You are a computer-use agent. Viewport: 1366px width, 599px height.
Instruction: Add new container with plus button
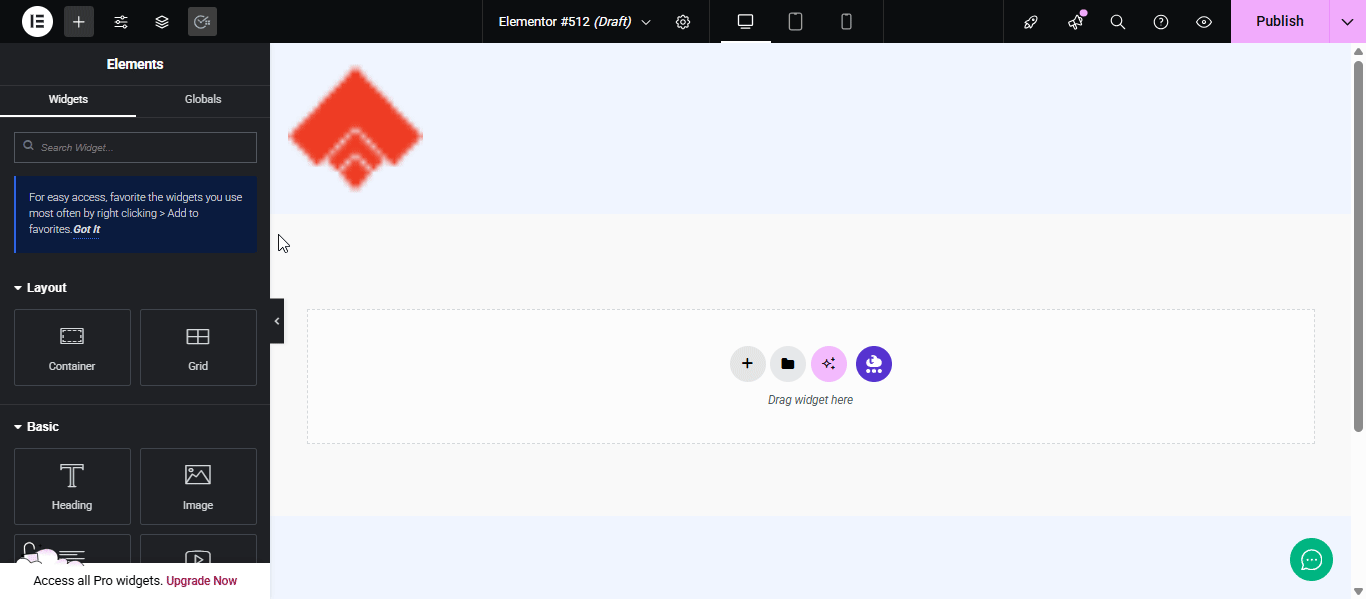tap(747, 364)
